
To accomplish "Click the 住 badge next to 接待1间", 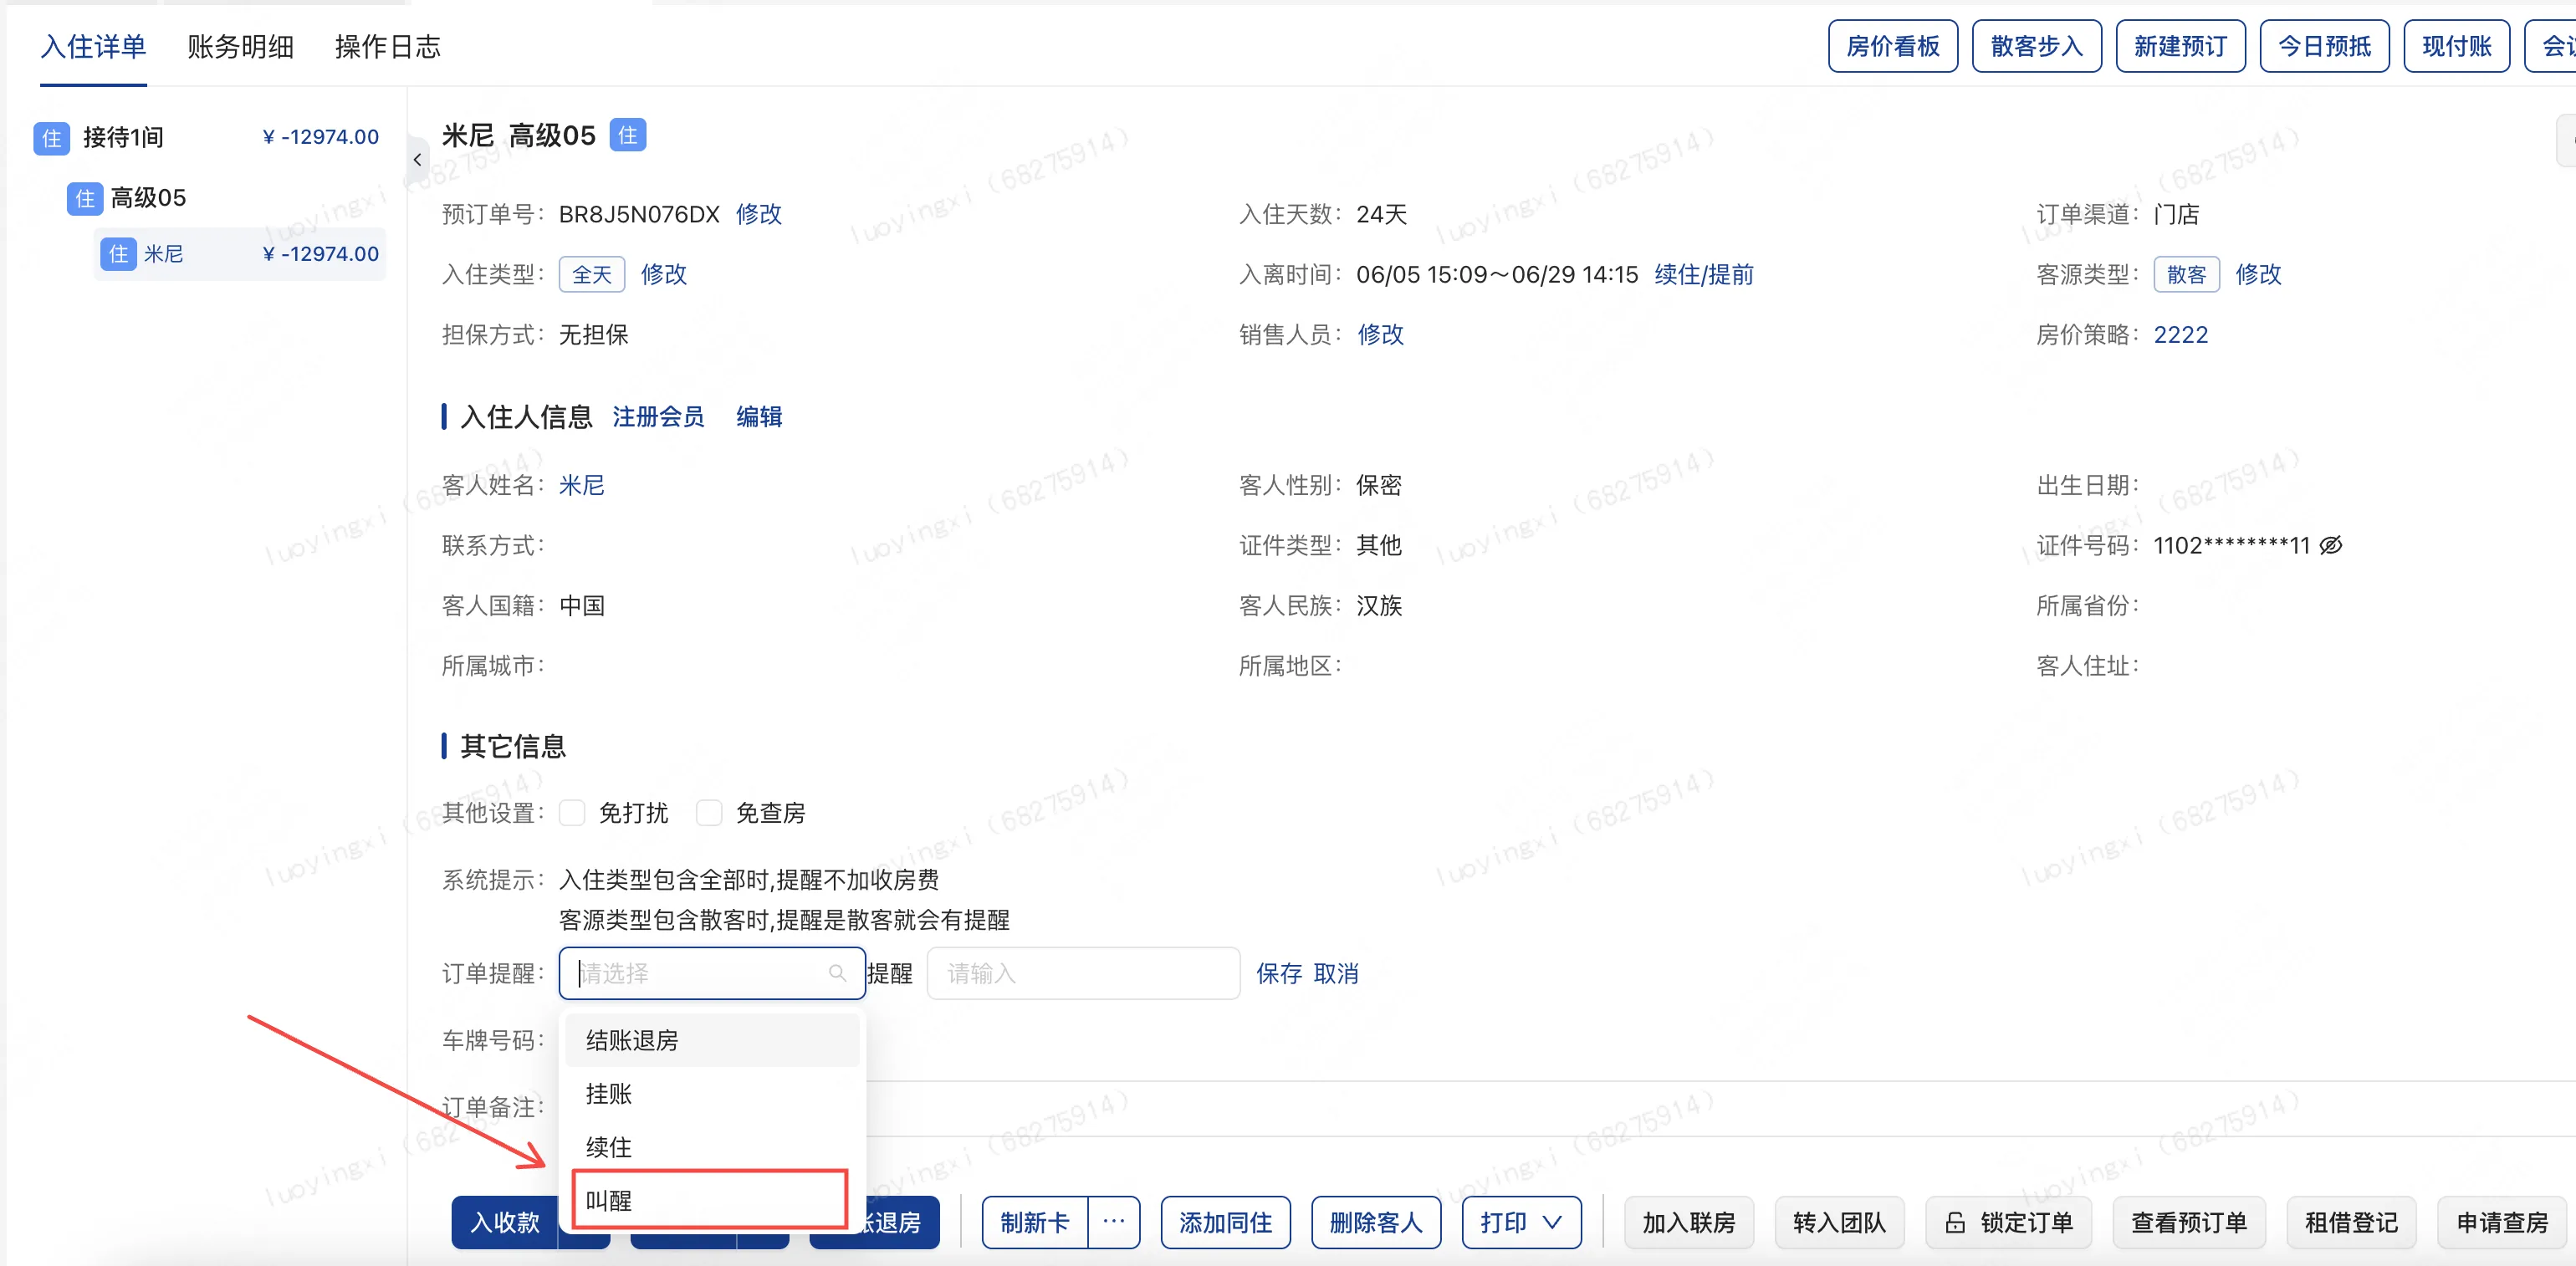I will [52, 137].
